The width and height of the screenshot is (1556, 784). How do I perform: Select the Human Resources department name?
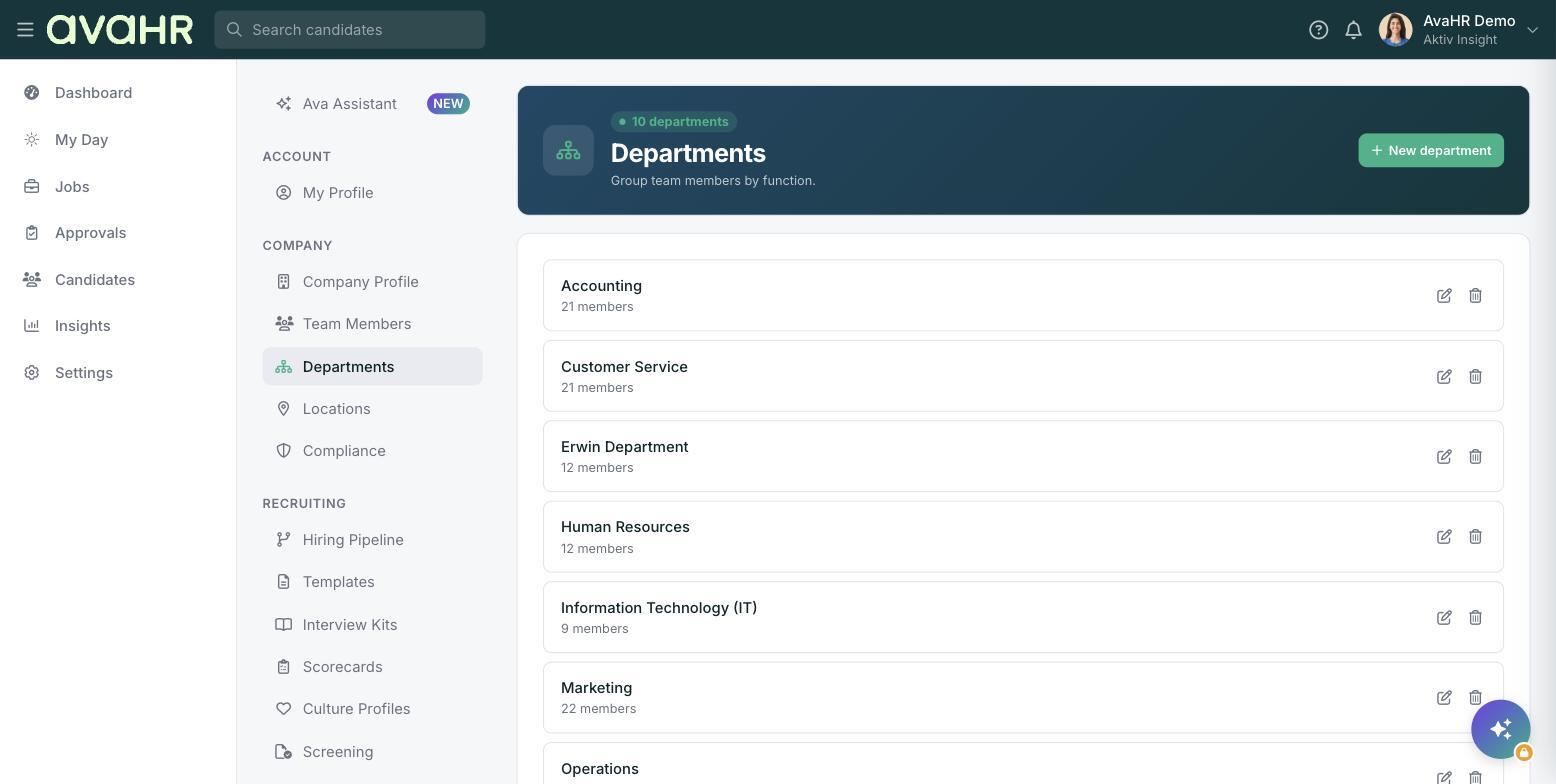625,527
